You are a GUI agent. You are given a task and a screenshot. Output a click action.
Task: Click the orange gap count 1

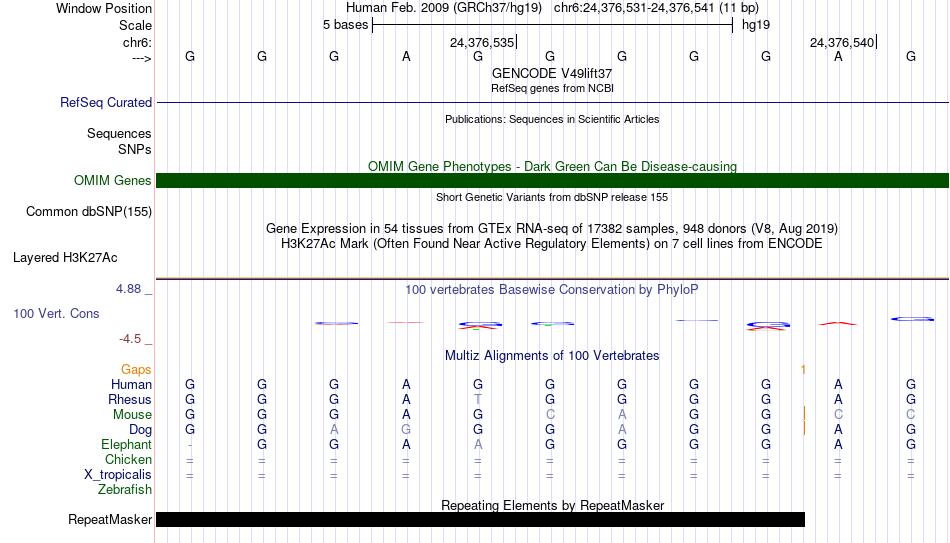(803, 370)
